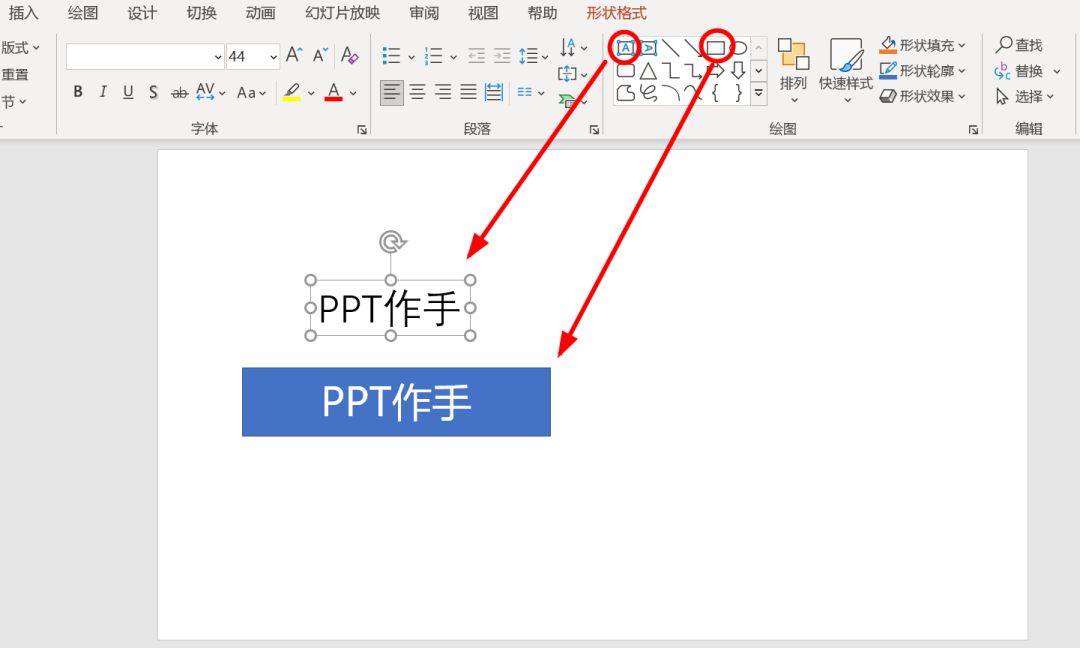Select the freeform scribble shape

point(648,92)
